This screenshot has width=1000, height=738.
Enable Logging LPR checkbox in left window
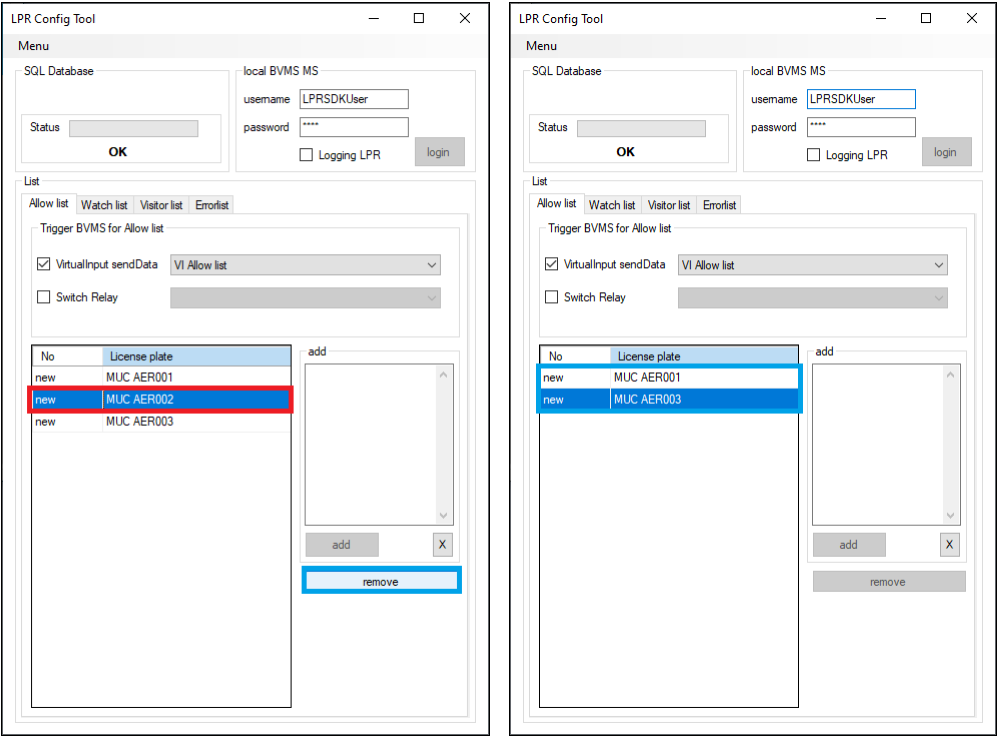tap(307, 155)
